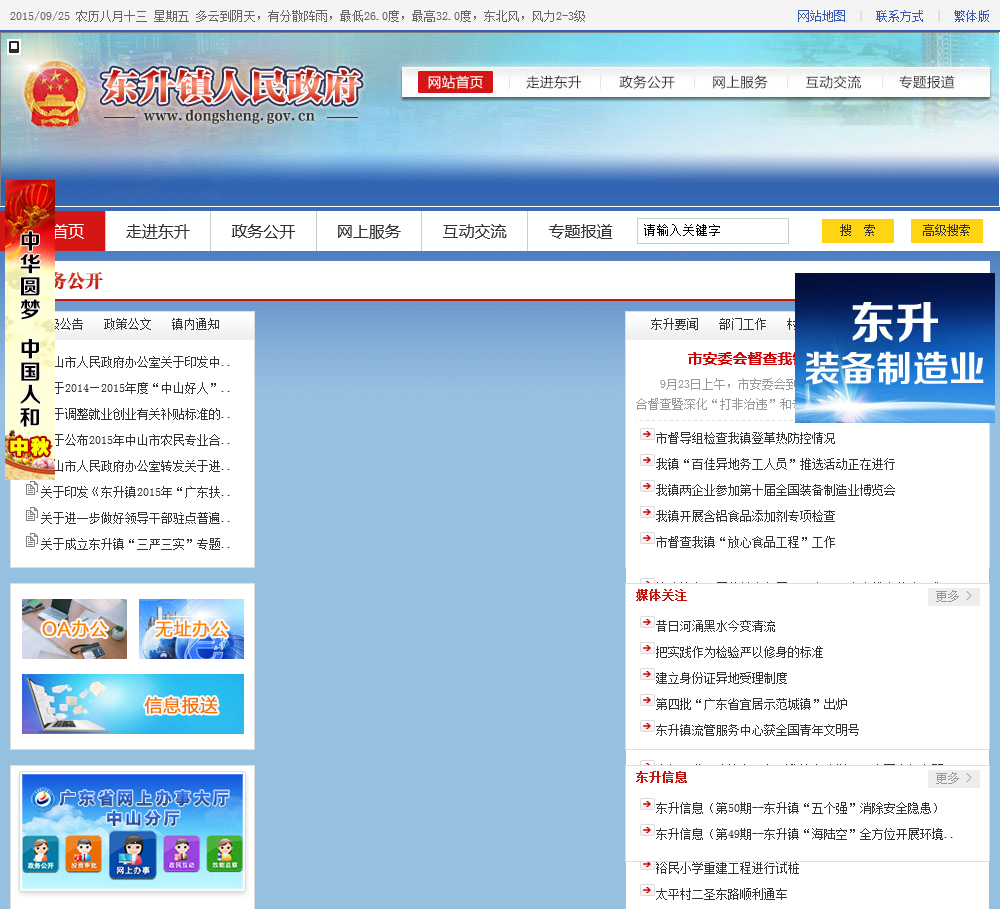Open 专题报道 in header navigation
This screenshot has height=909, width=1000.
tap(927, 82)
